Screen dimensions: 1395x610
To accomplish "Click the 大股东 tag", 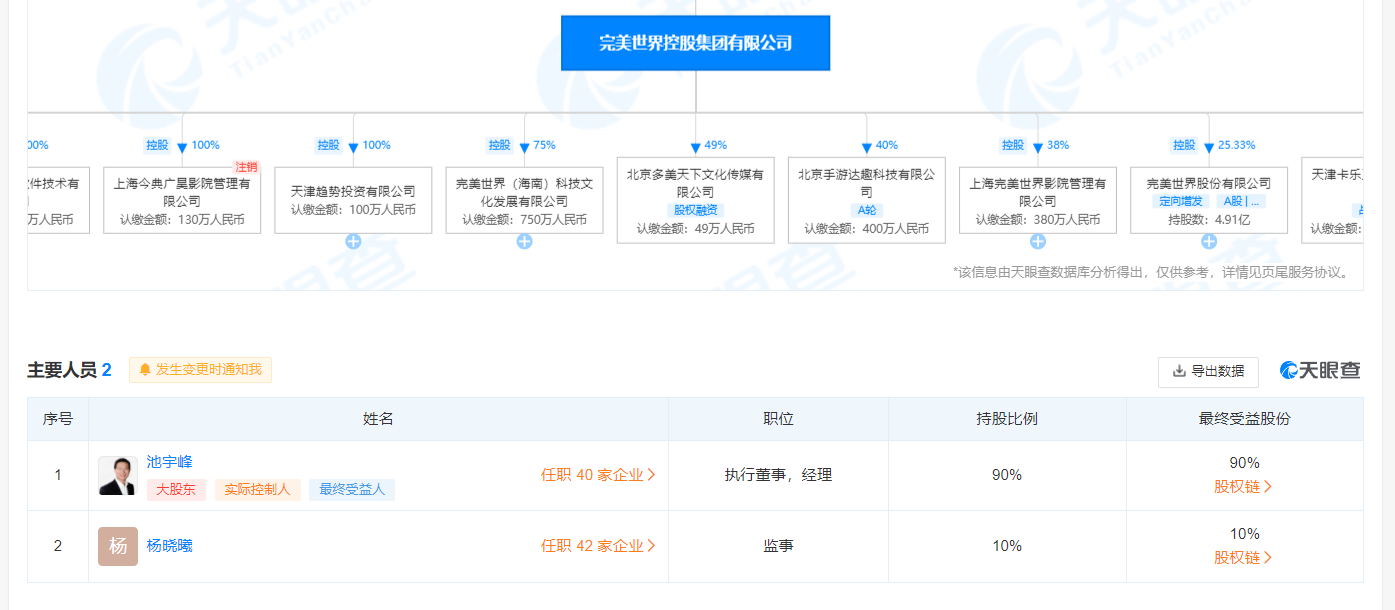I will 176,489.
